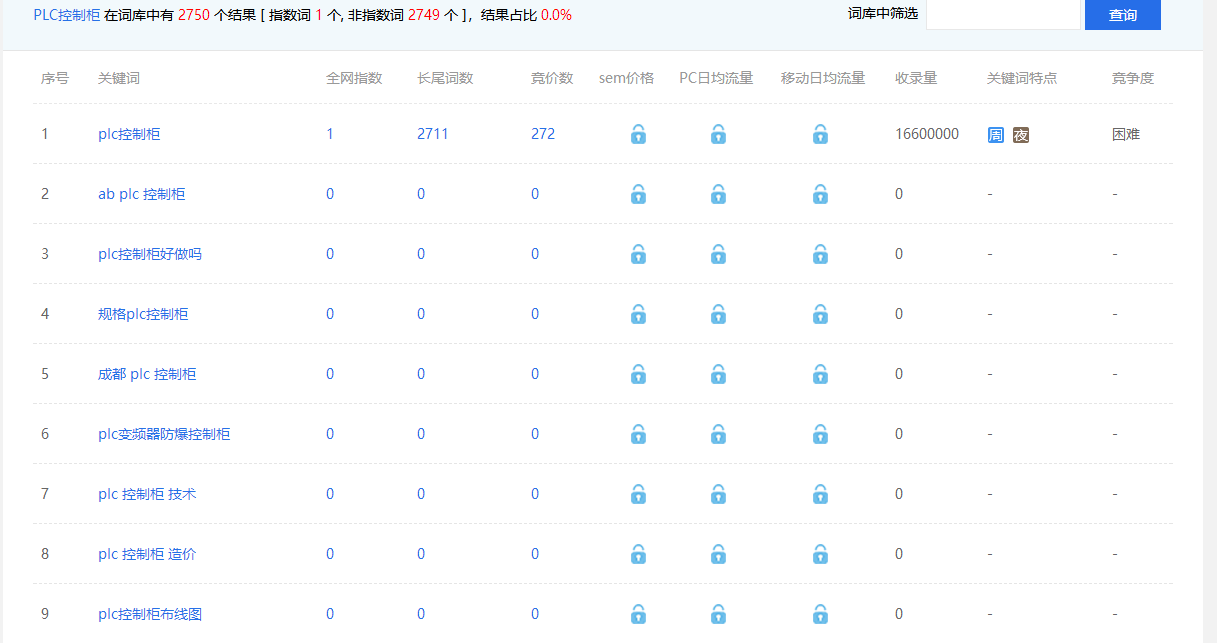1217x643 pixels.
Task: Click the 全网指数 column header
Action: [354, 78]
